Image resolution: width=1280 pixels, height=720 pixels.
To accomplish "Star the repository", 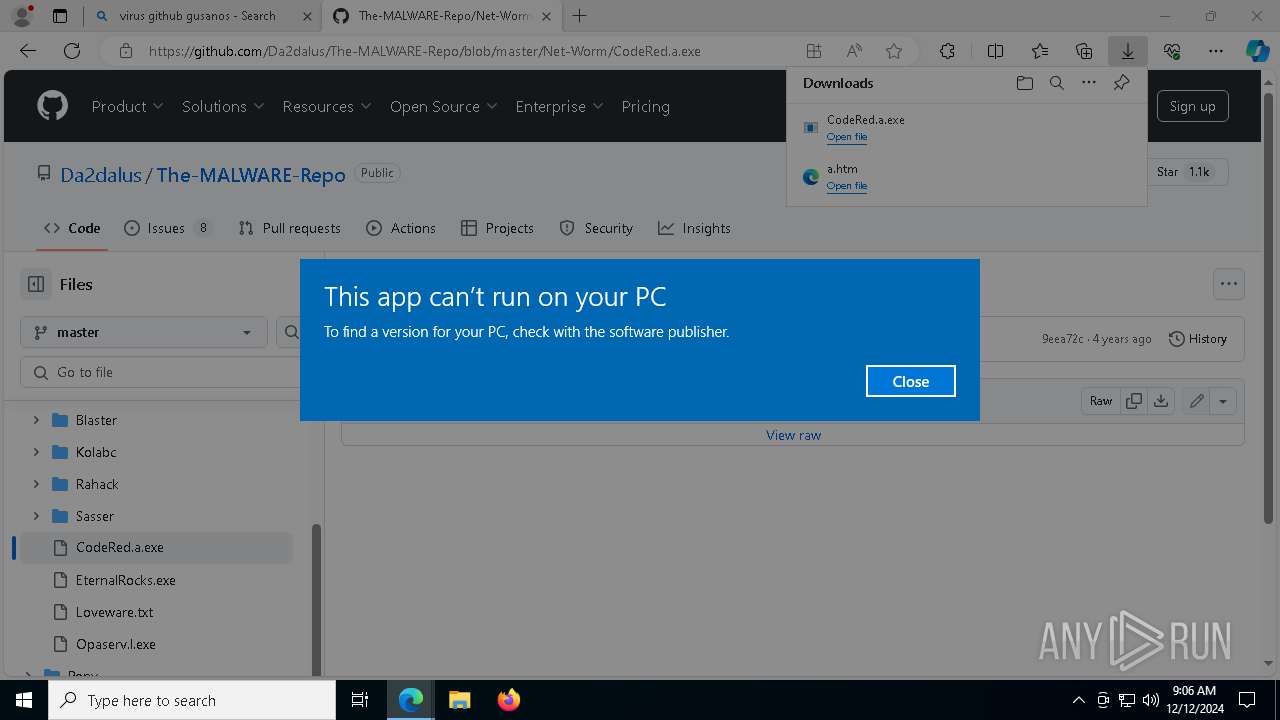I will (1182, 172).
